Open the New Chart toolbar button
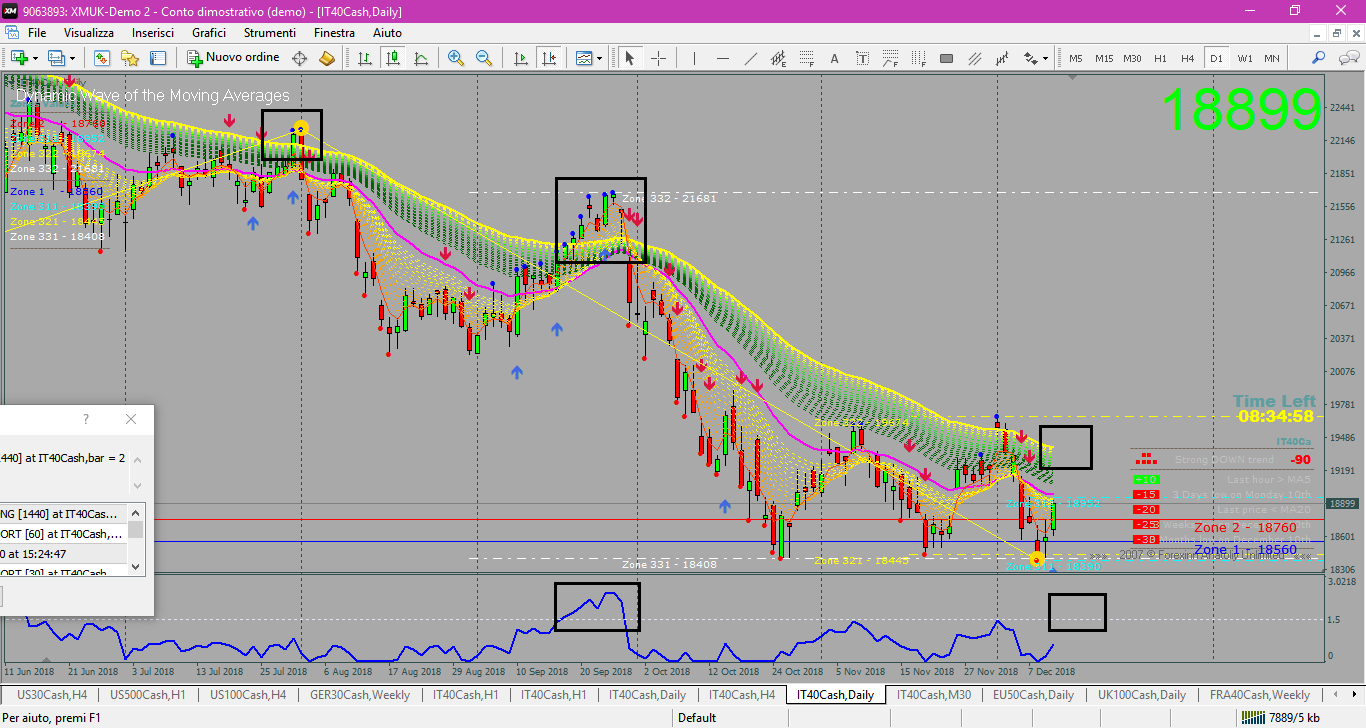Screen dimensions: 1366x728 click(20, 58)
